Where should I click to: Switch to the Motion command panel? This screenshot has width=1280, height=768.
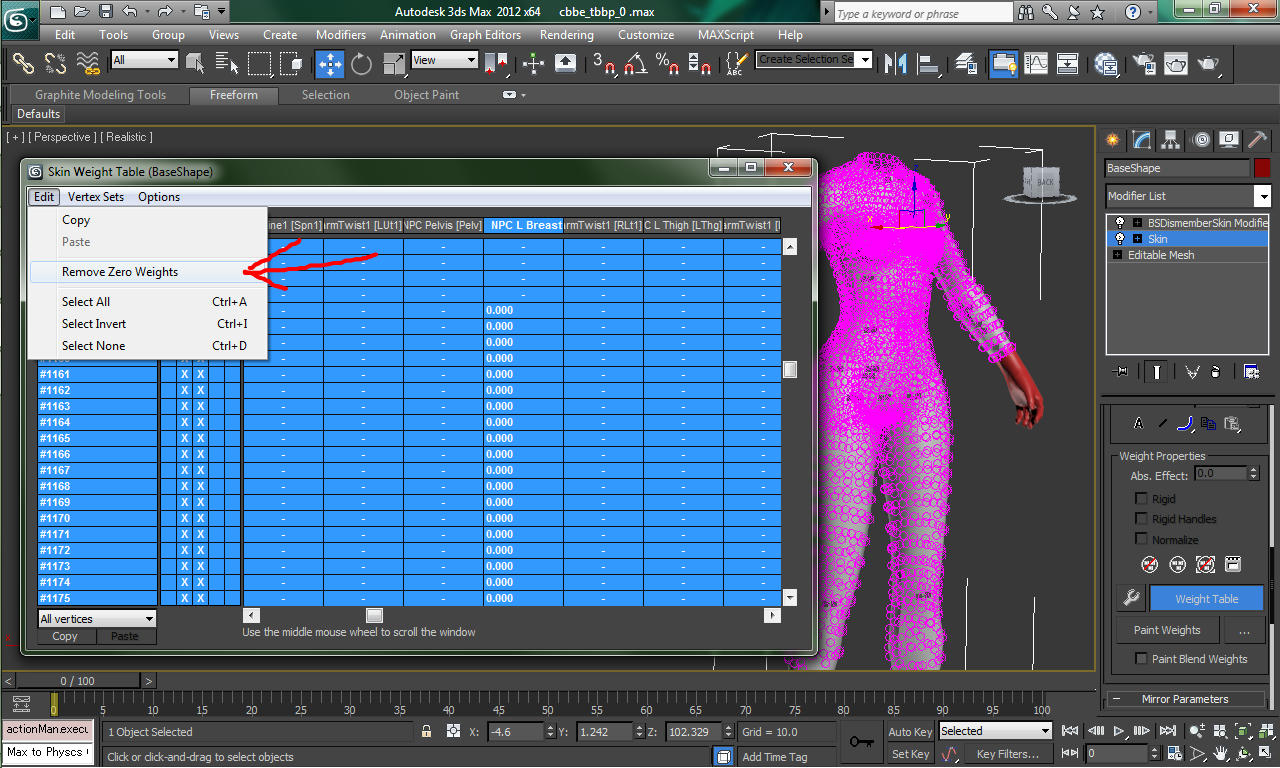pos(1201,140)
